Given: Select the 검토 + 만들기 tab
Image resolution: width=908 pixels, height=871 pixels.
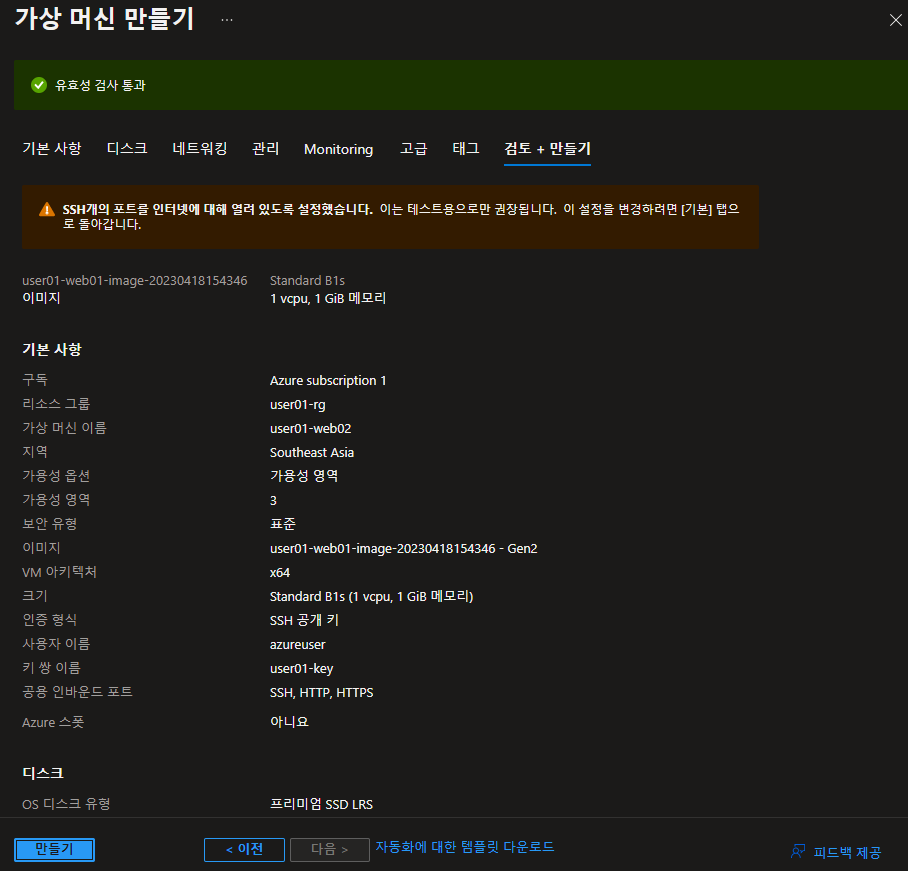Looking at the screenshot, I should coord(547,149).
